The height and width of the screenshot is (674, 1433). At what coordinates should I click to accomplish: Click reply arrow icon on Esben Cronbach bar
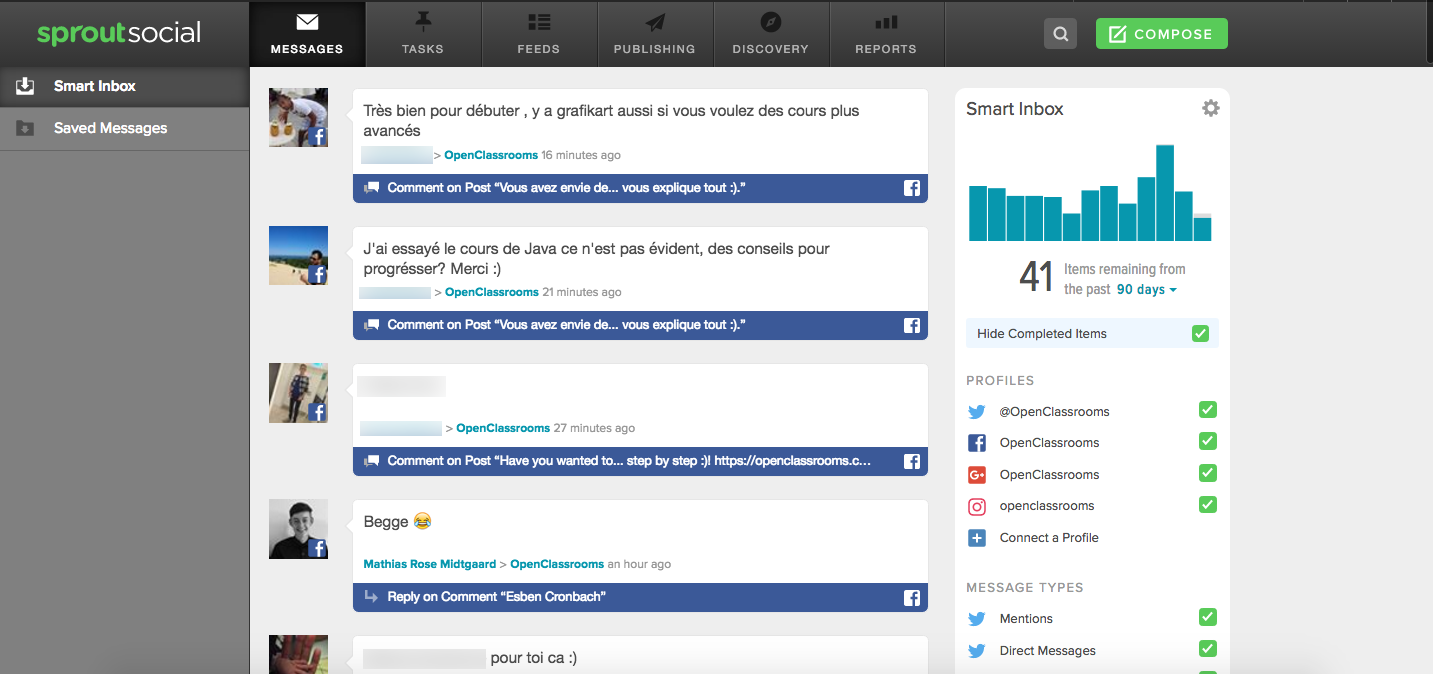click(372, 597)
